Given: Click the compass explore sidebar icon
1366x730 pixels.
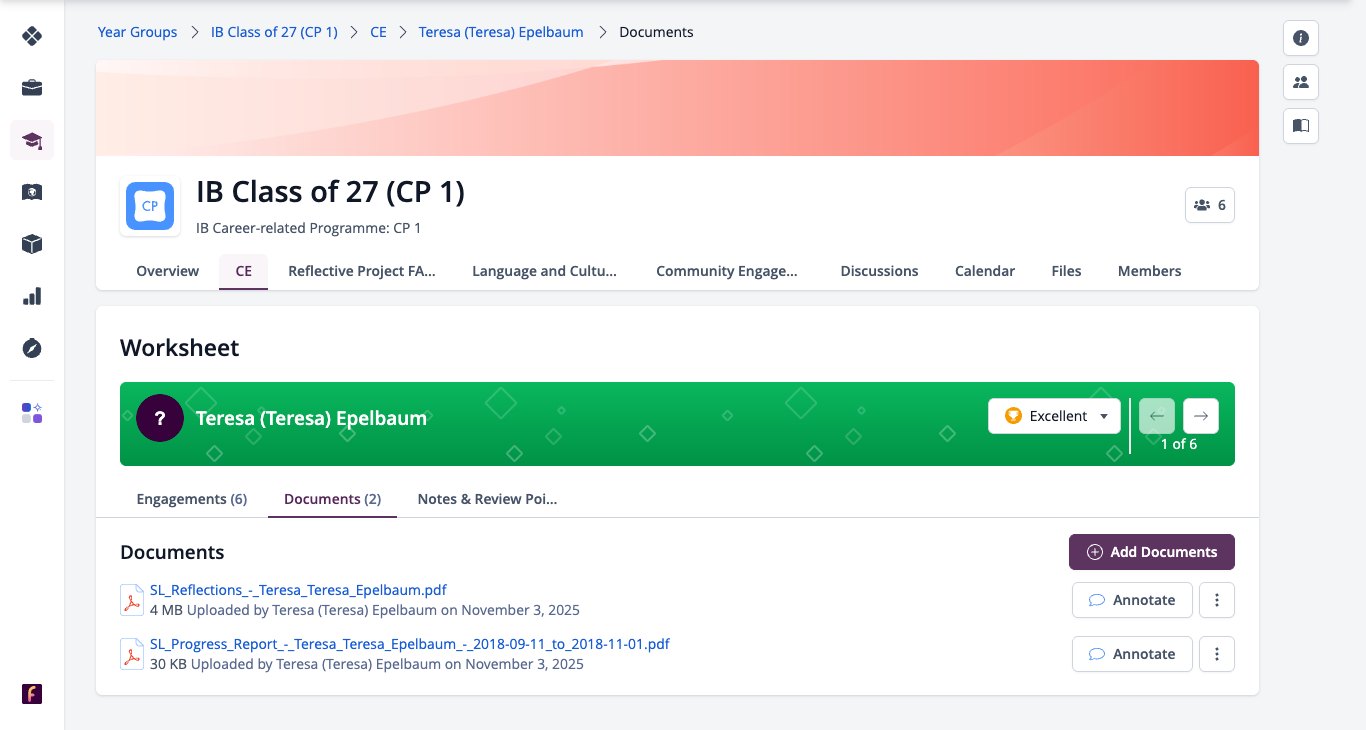Looking at the screenshot, I should (x=32, y=348).
